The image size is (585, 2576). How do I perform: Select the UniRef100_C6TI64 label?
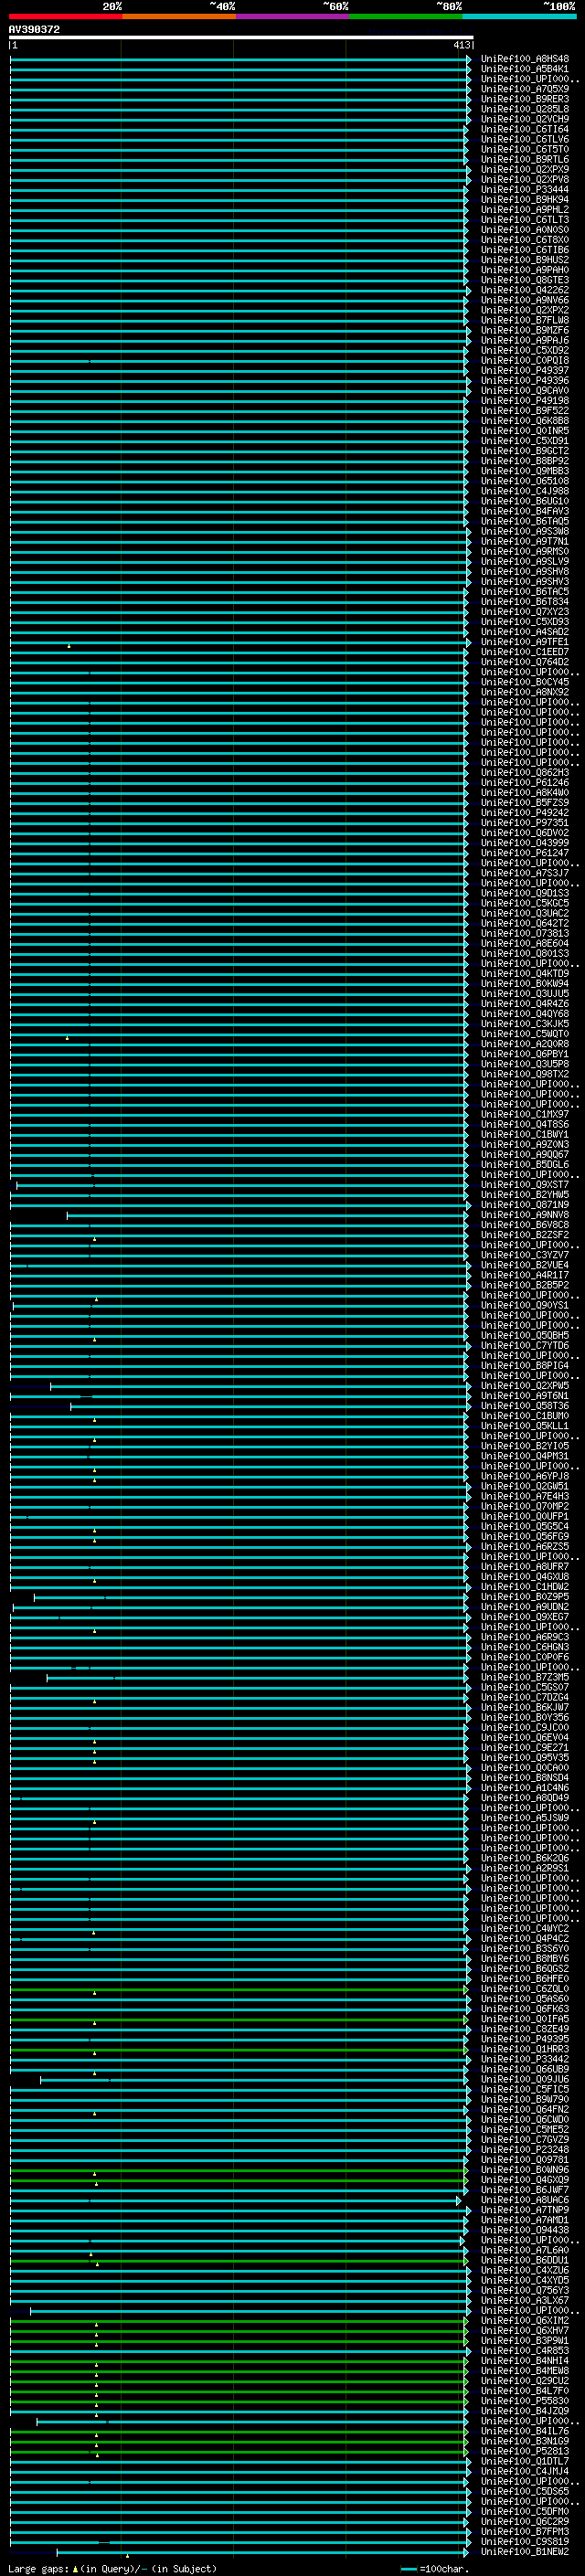coord(525,129)
